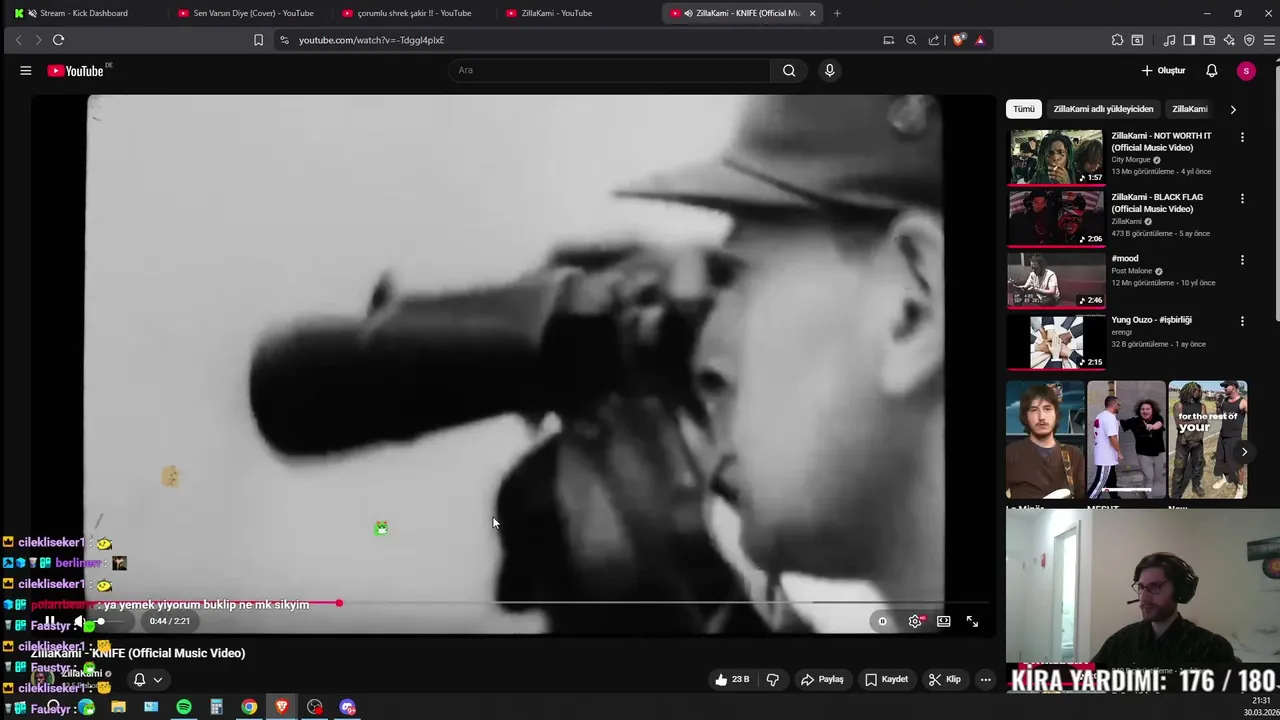1280x720 pixels.
Task: Open options for Yung Ouzo video
Action: coord(1242,321)
